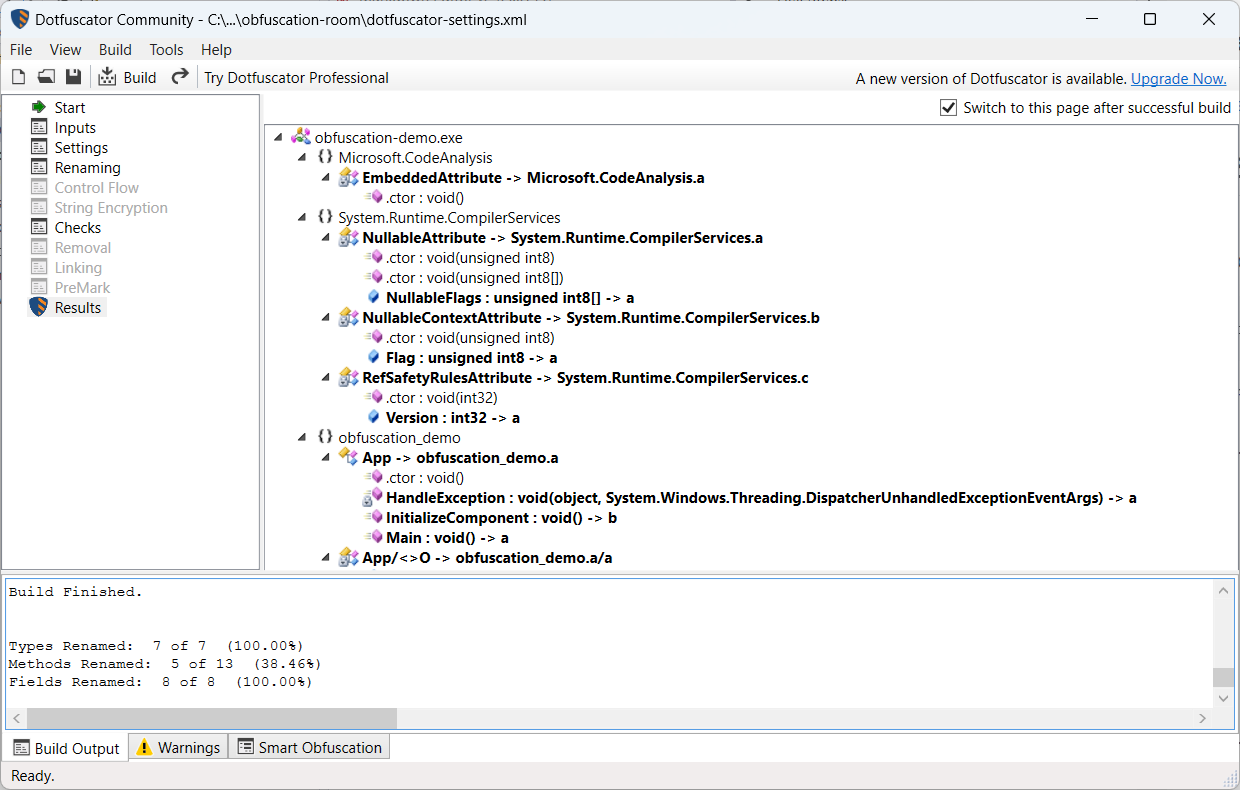
Task: Click the NullableFlags field icon
Action: (374, 297)
